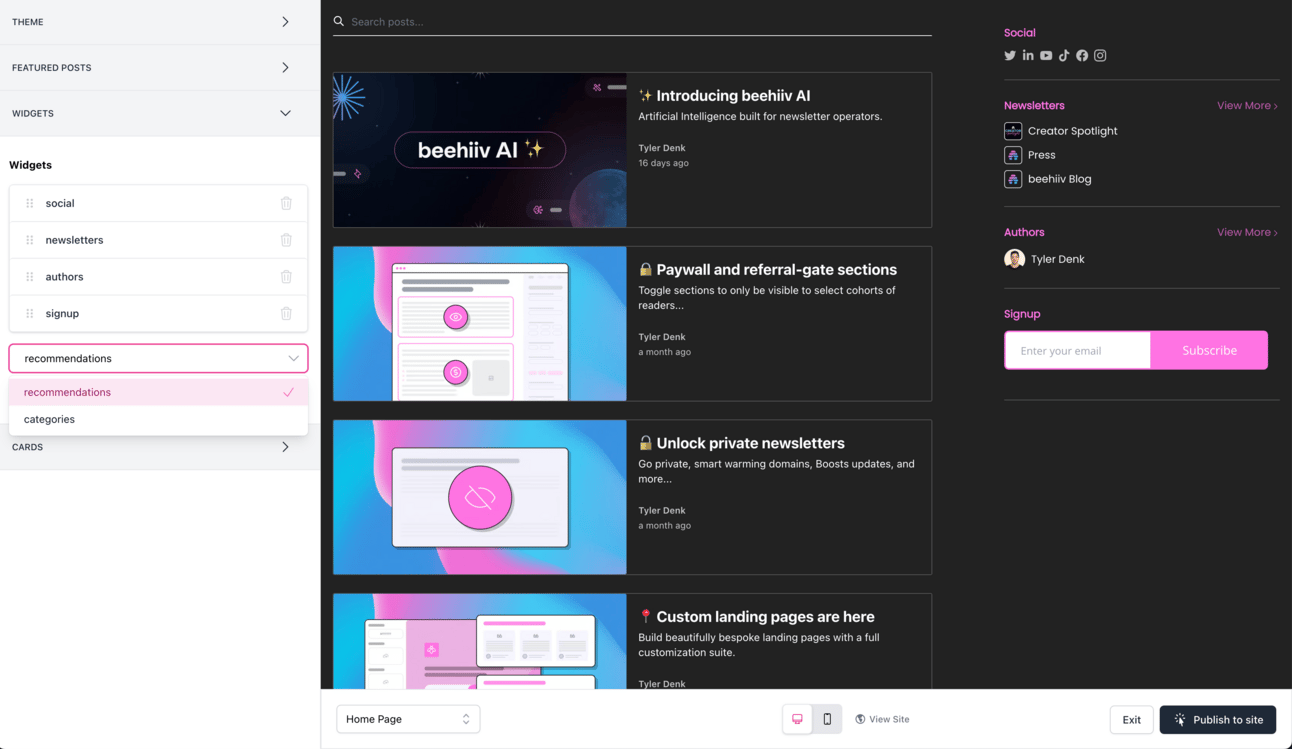
Task: Open the LinkedIn social icon
Action: 1028,56
